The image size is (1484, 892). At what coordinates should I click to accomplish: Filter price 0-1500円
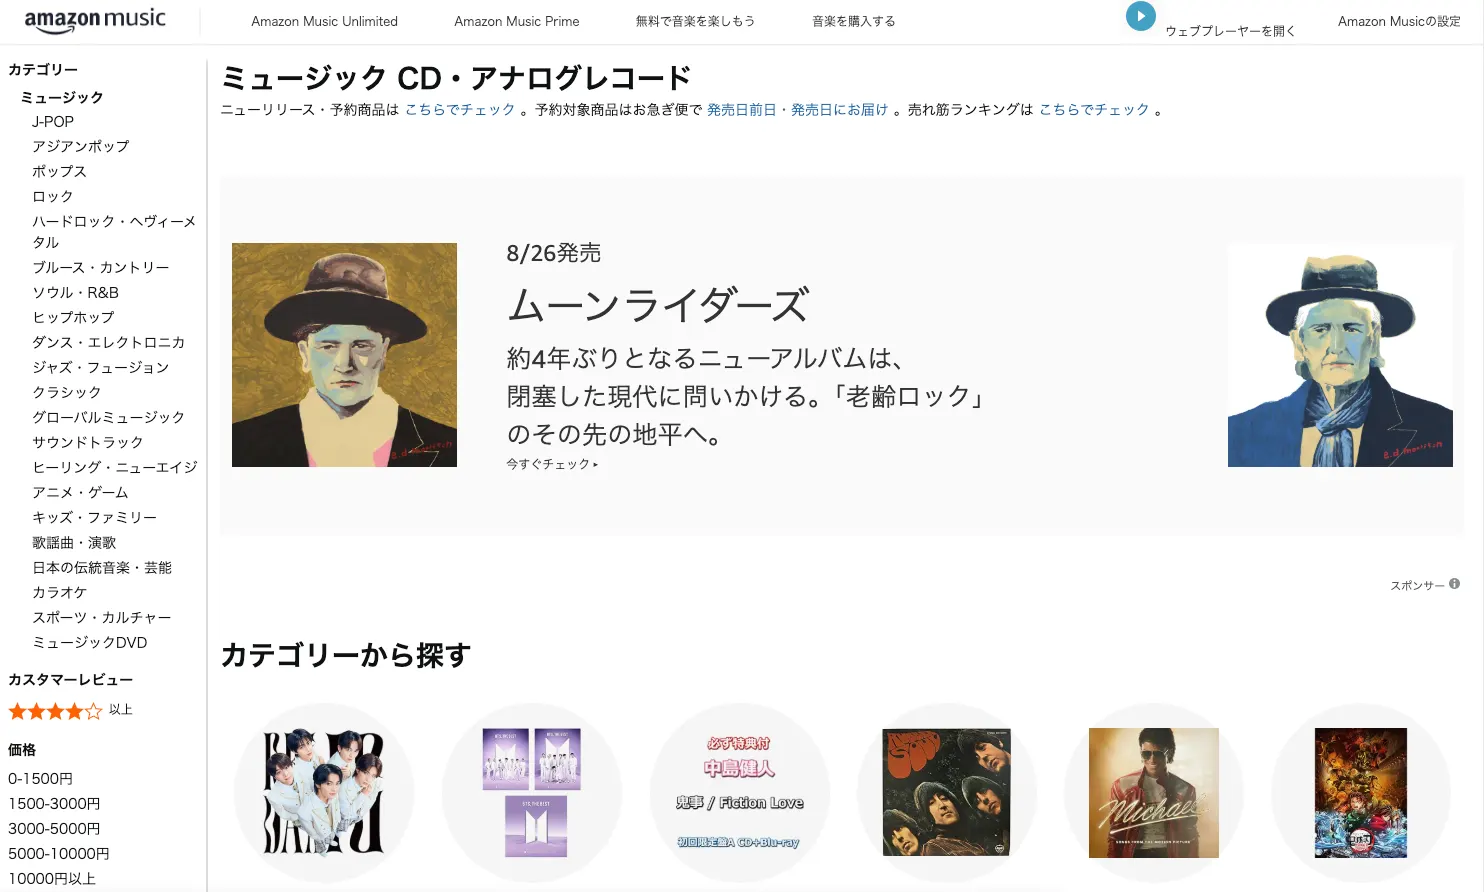40,778
